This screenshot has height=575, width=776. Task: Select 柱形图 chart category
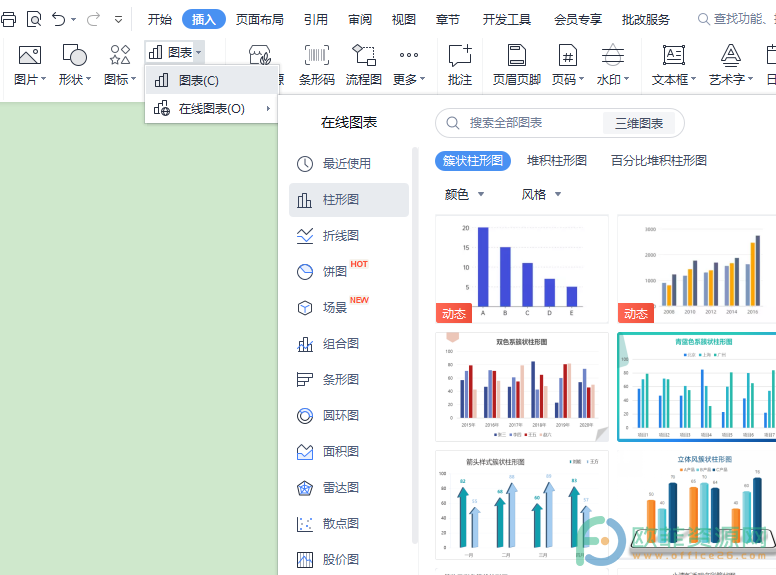[349, 199]
